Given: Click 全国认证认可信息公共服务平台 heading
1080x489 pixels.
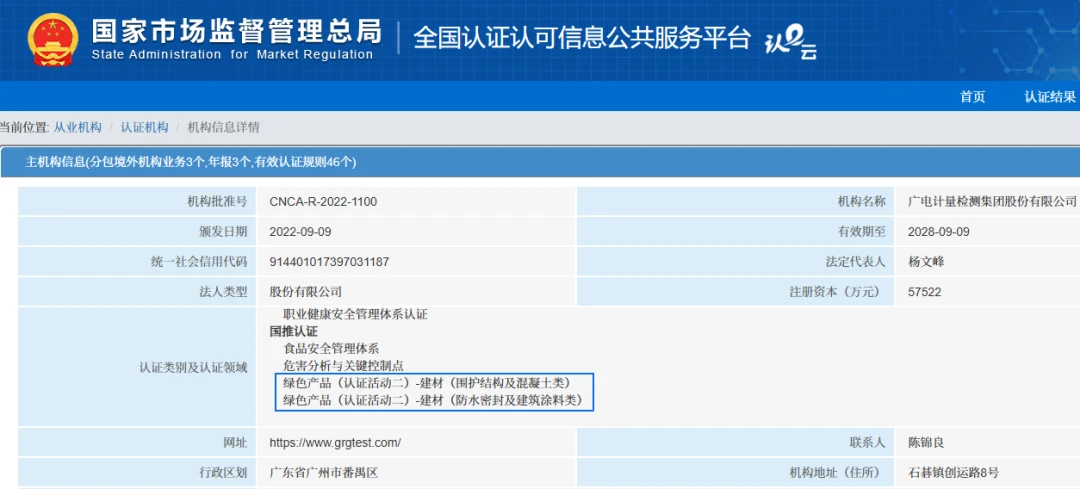Looking at the screenshot, I should click(581, 39).
